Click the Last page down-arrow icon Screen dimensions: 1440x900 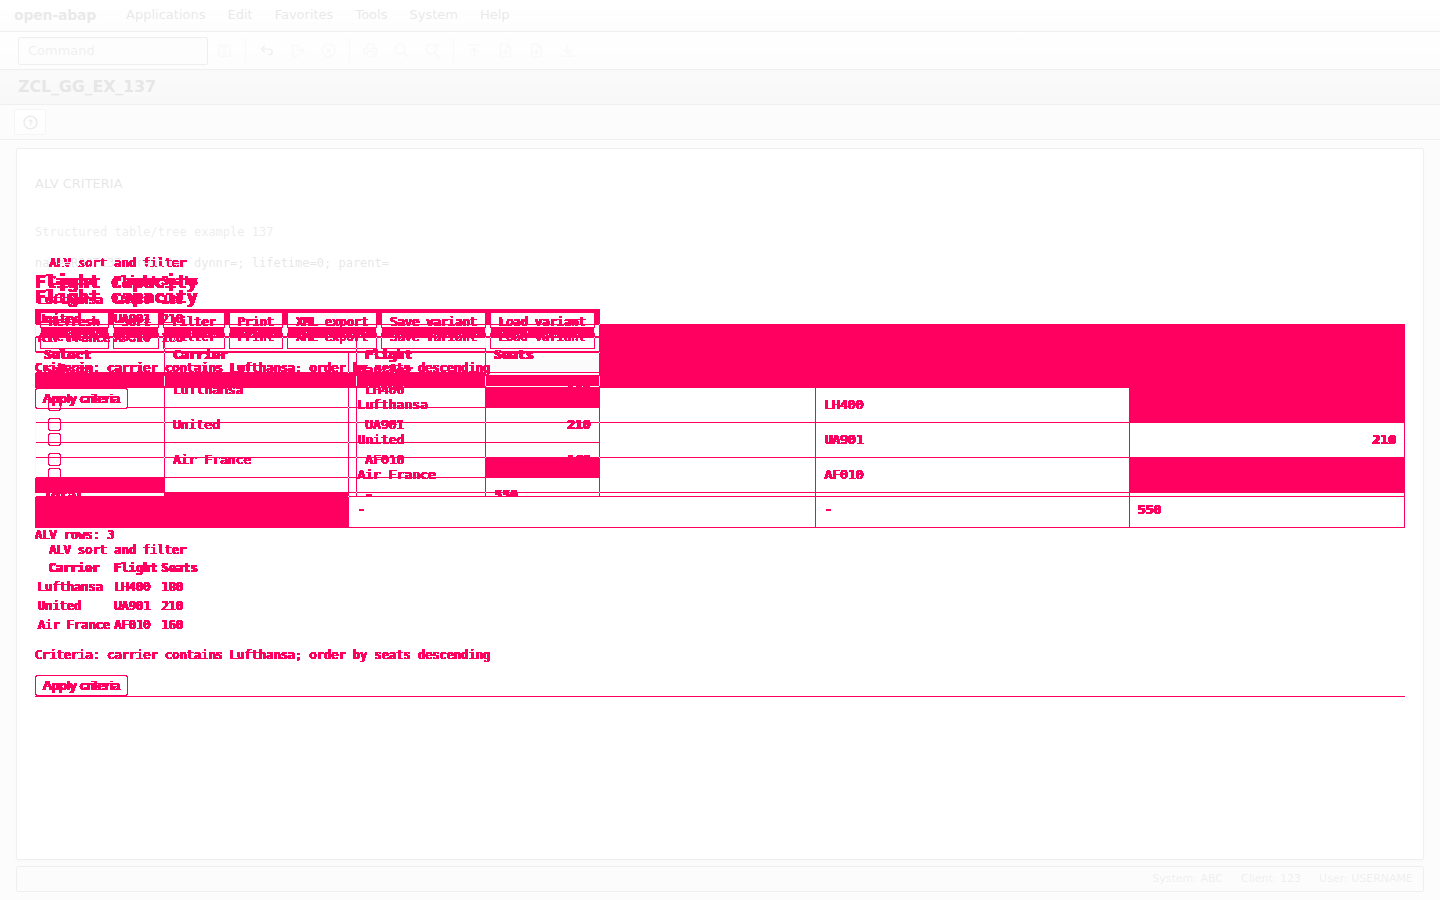click(x=568, y=51)
